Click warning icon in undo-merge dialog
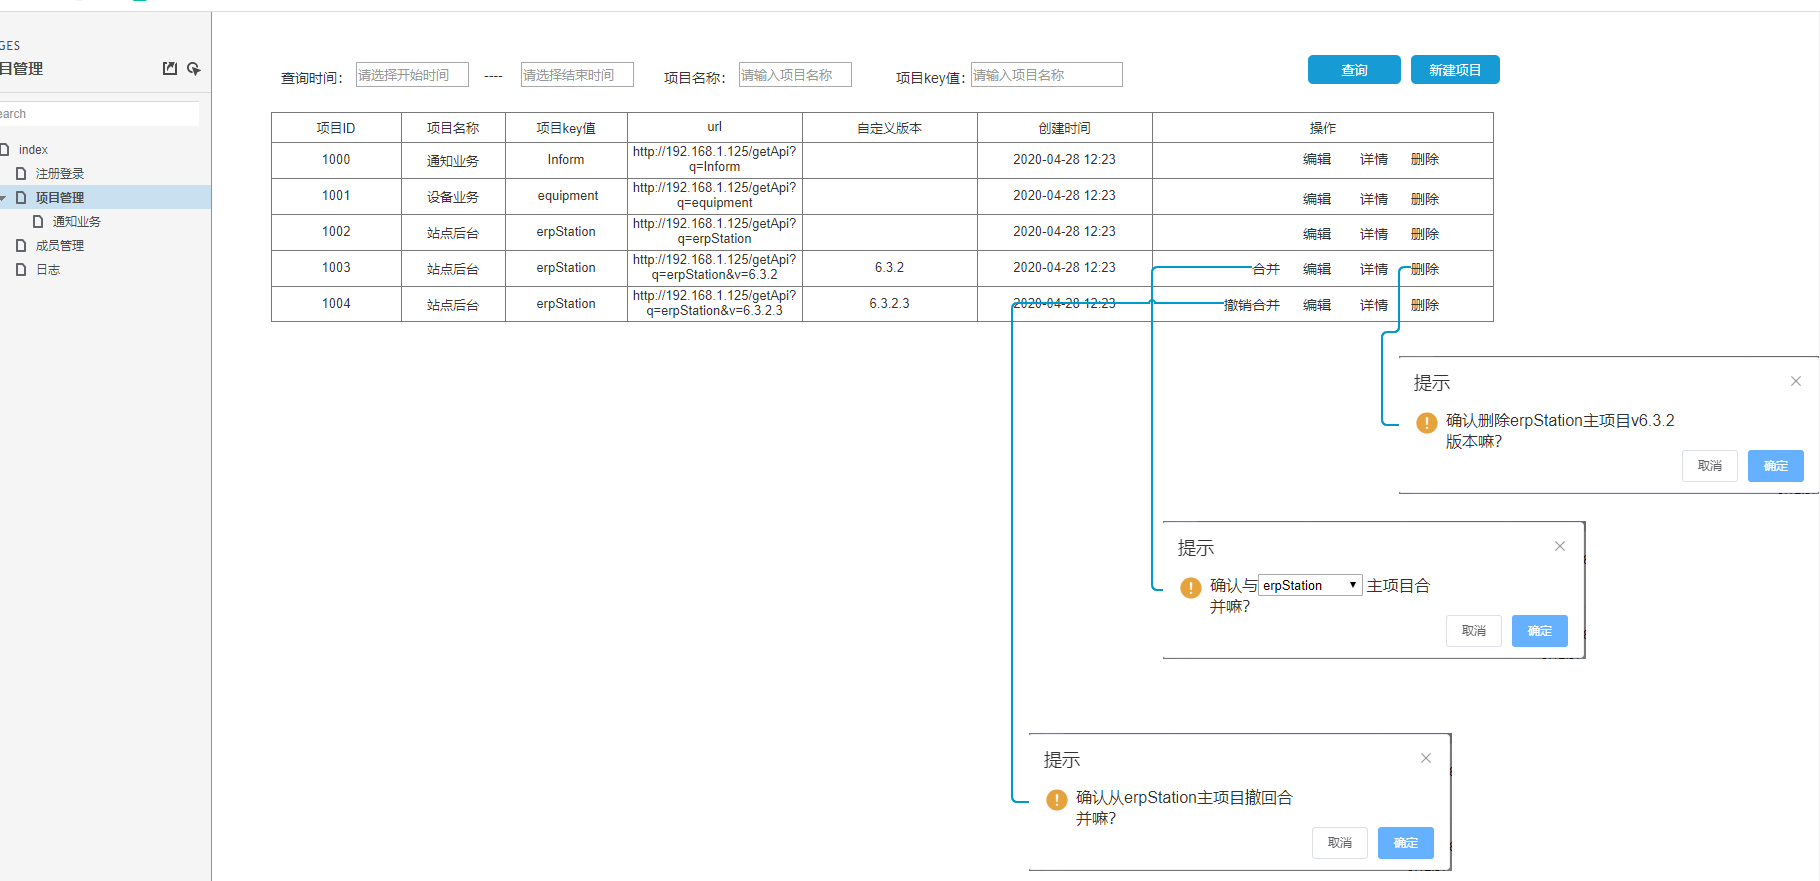The image size is (1820, 881). 1057,800
